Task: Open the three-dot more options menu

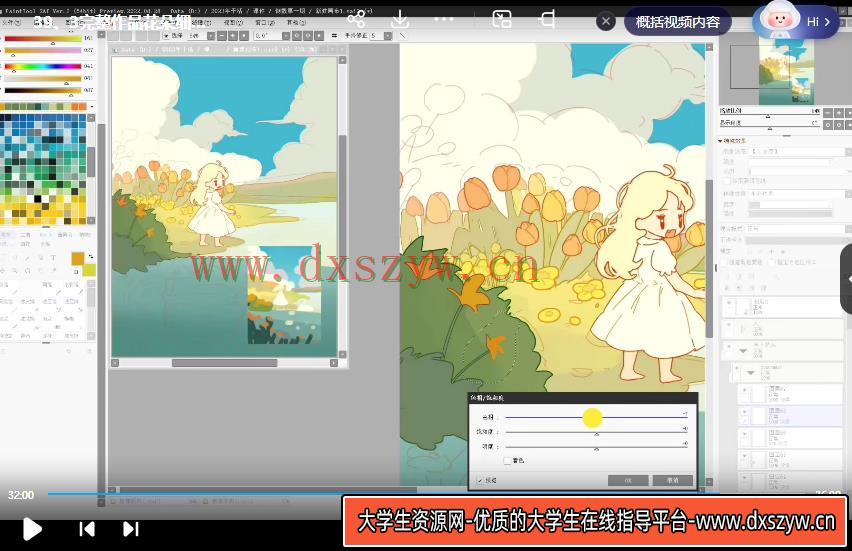Action: [x=443, y=20]
